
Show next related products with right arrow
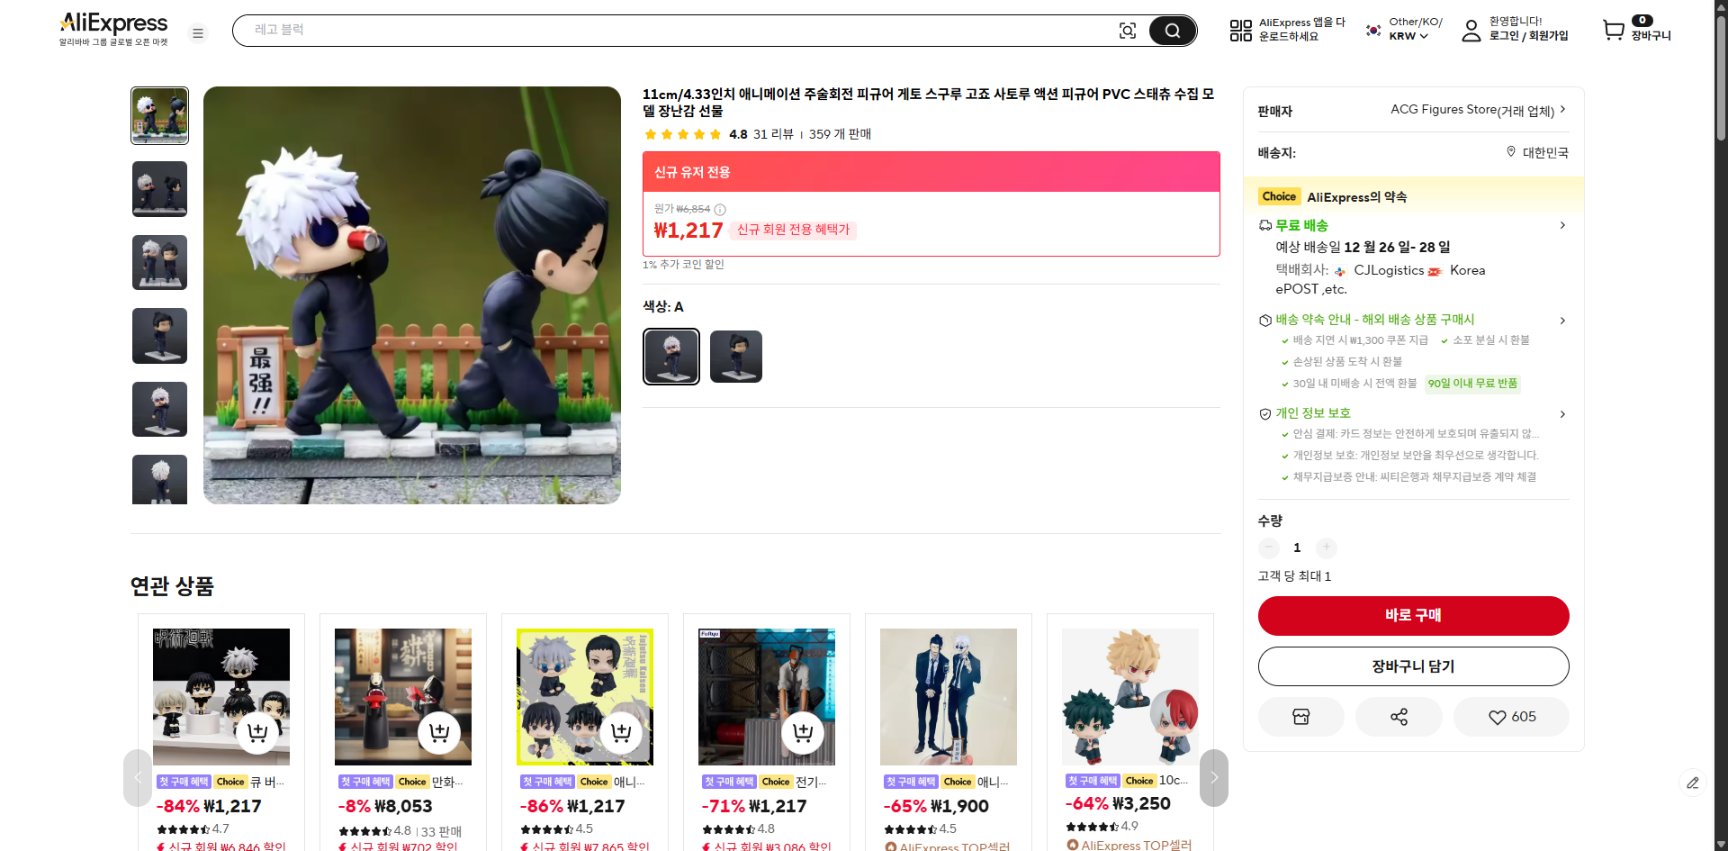pos(1214,778)
